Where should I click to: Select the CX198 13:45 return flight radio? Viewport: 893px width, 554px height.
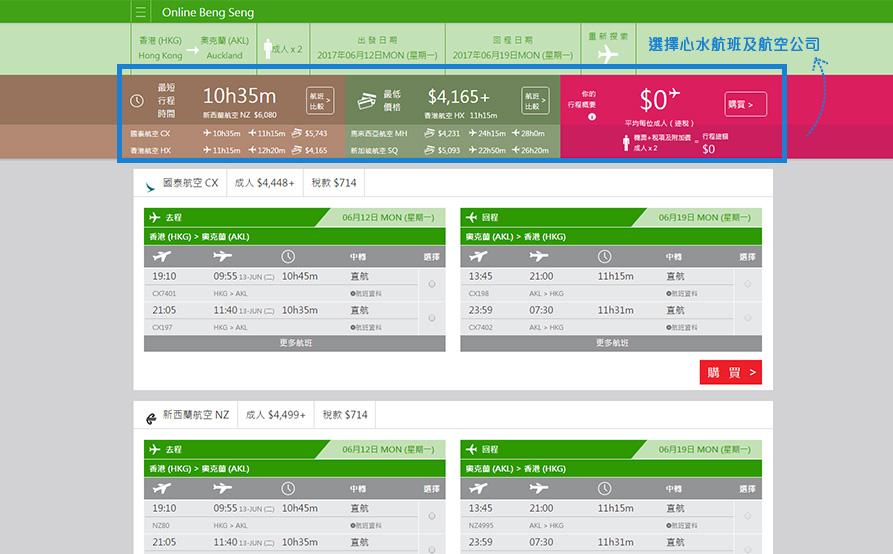(x=747, y=284)
